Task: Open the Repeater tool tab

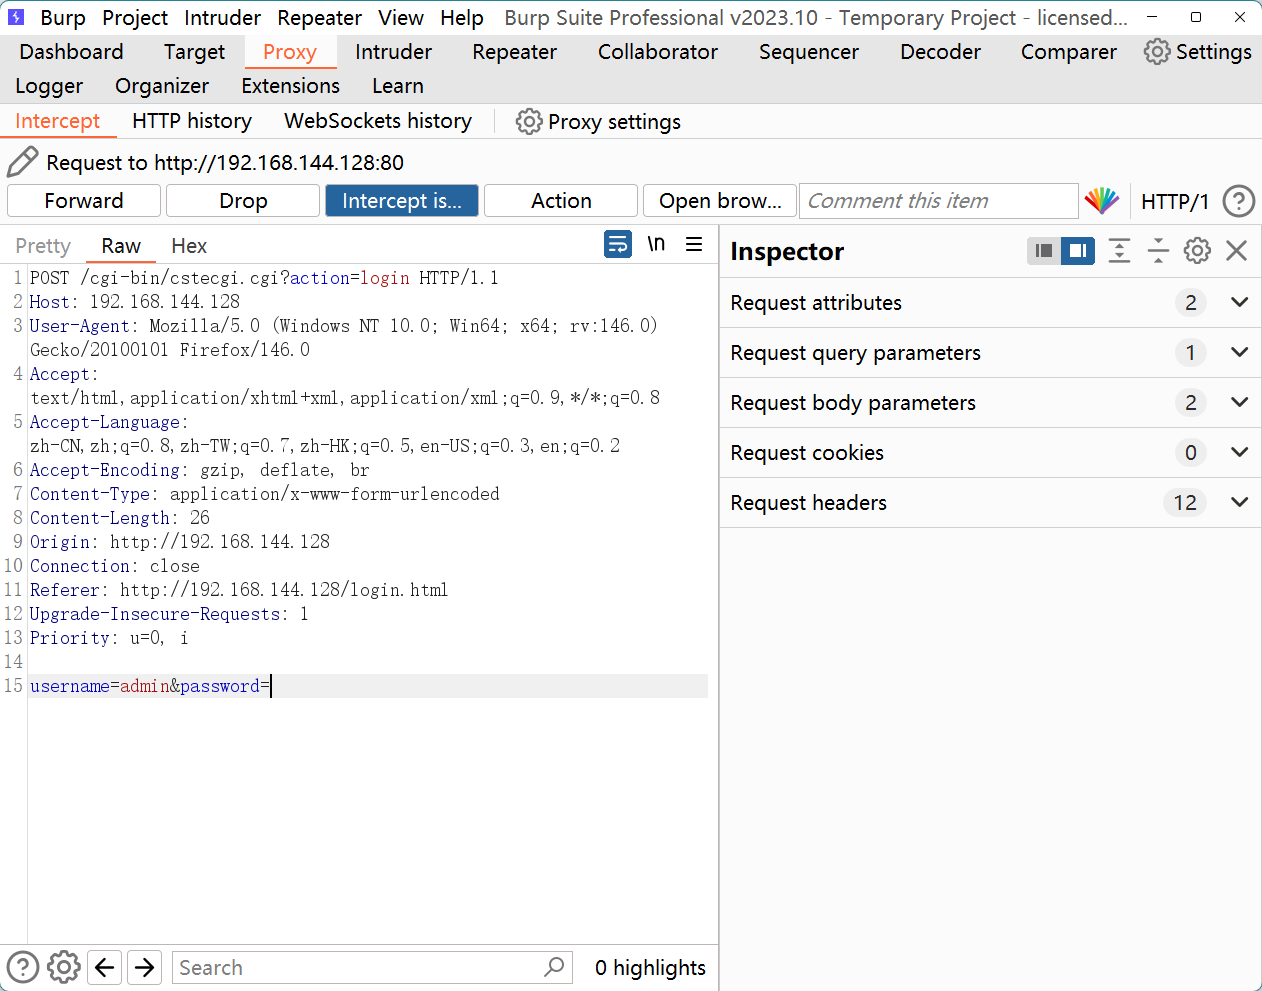Action: pyautogui.click(x=515, y=52)
